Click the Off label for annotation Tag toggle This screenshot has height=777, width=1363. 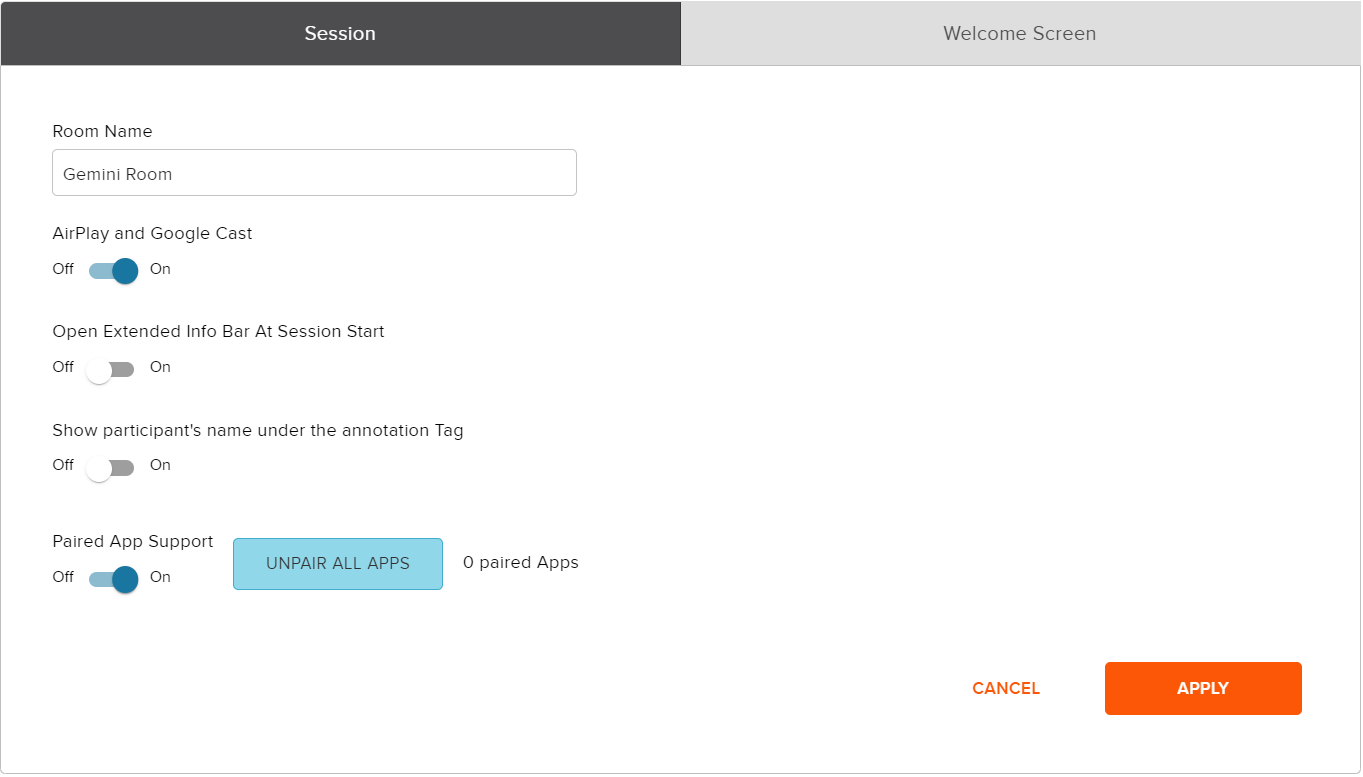coord(62,465)
